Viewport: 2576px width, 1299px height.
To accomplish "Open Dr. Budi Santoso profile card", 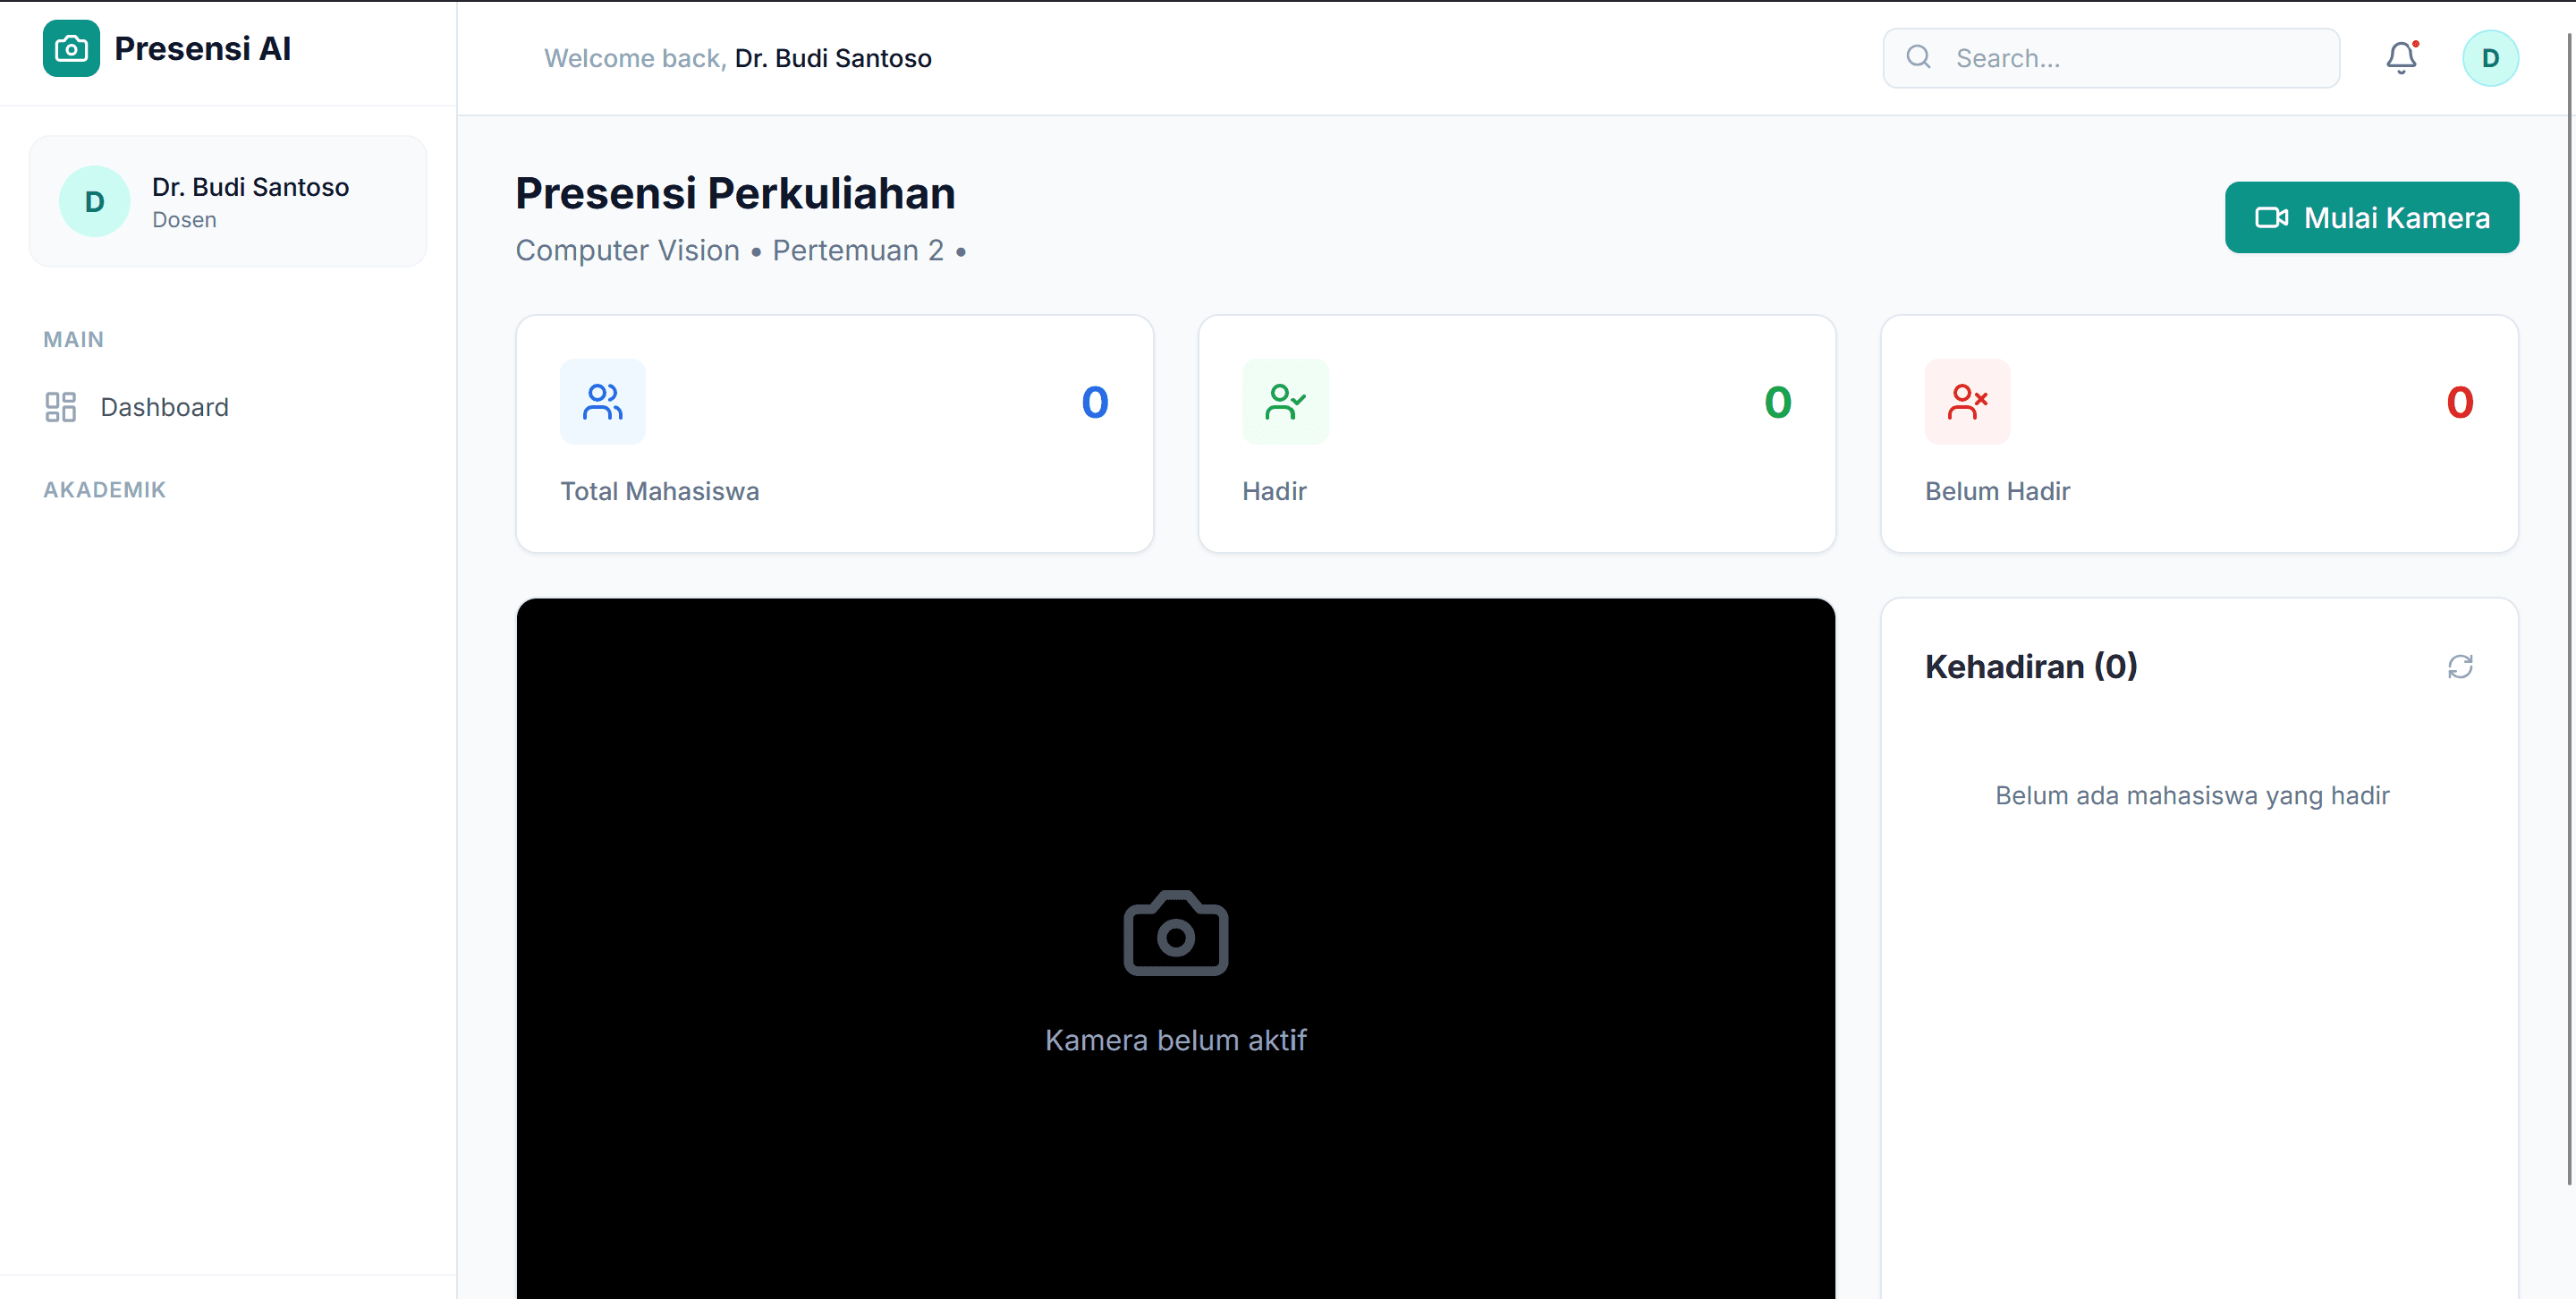I will [228, 200].
